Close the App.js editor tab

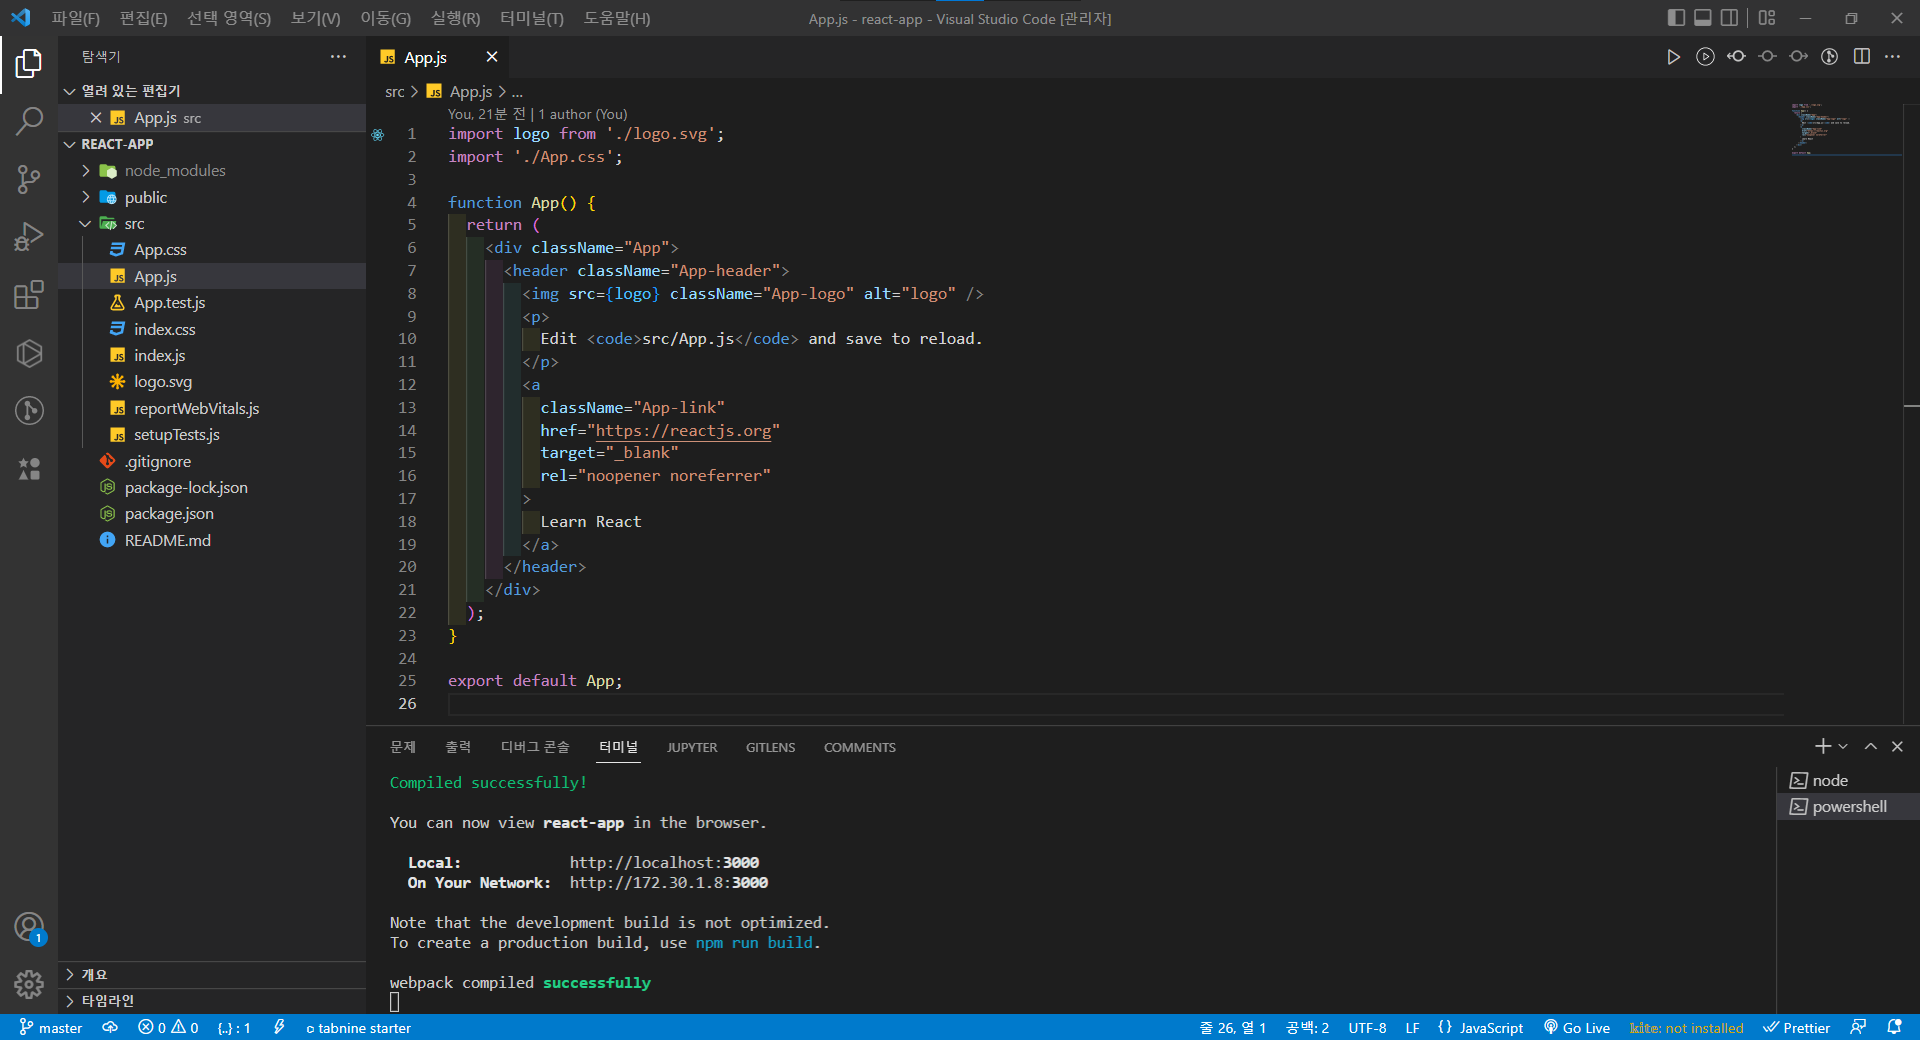tap(492, 57)
